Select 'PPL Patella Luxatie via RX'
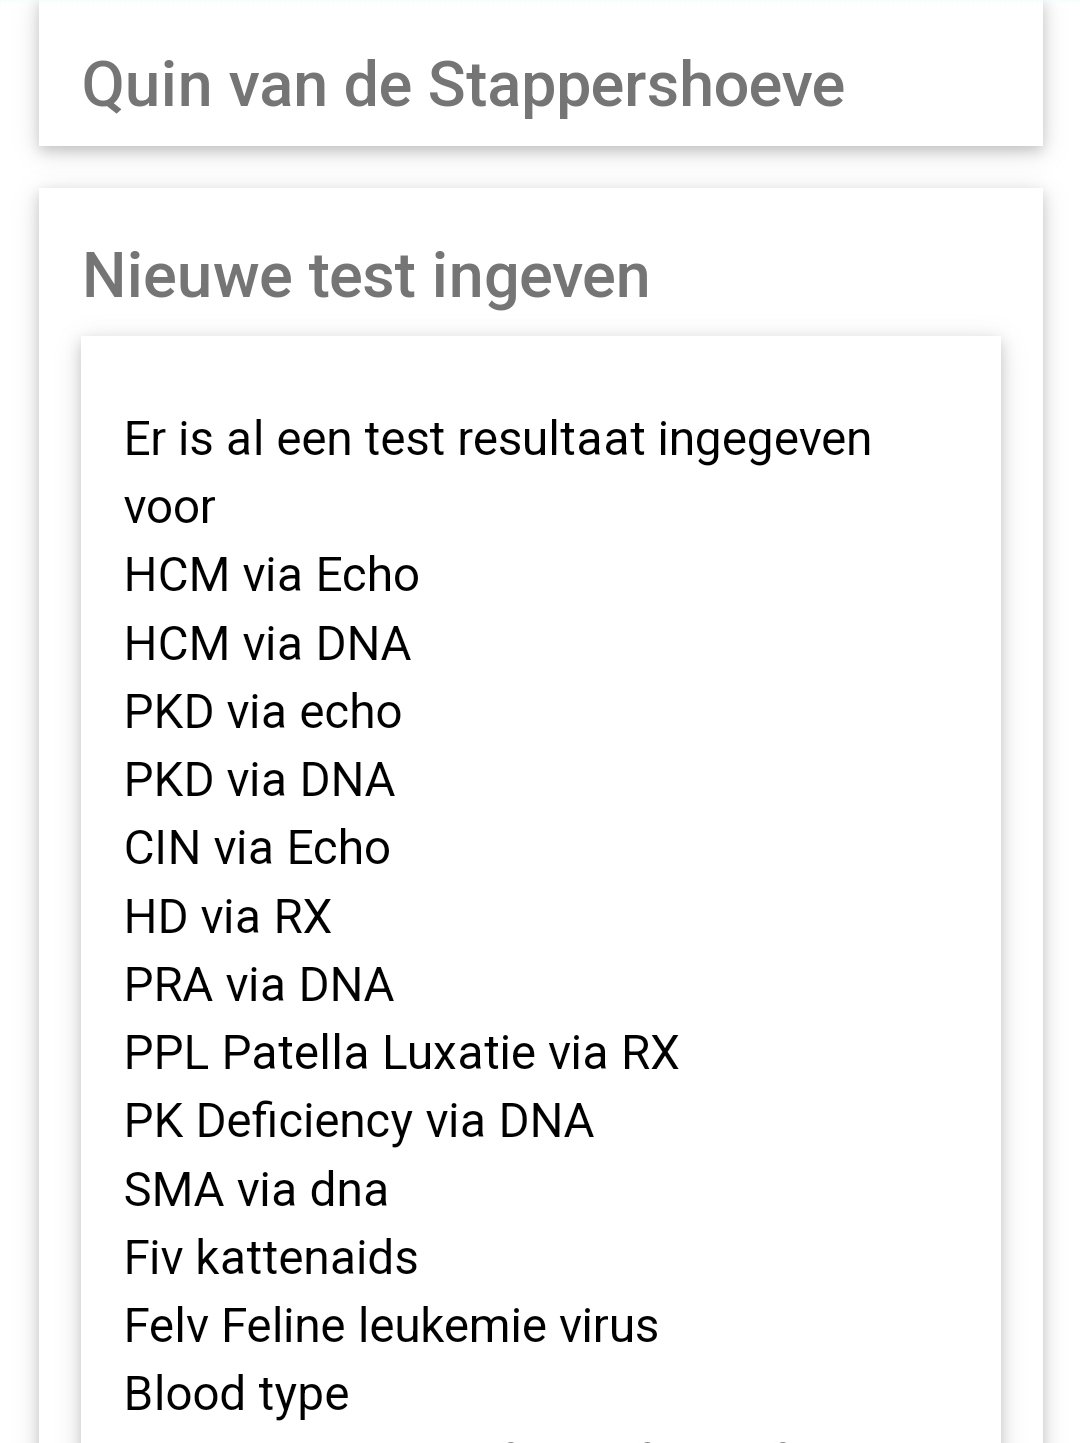Screen dimensions: 1080x1443 coord(401,1053)
